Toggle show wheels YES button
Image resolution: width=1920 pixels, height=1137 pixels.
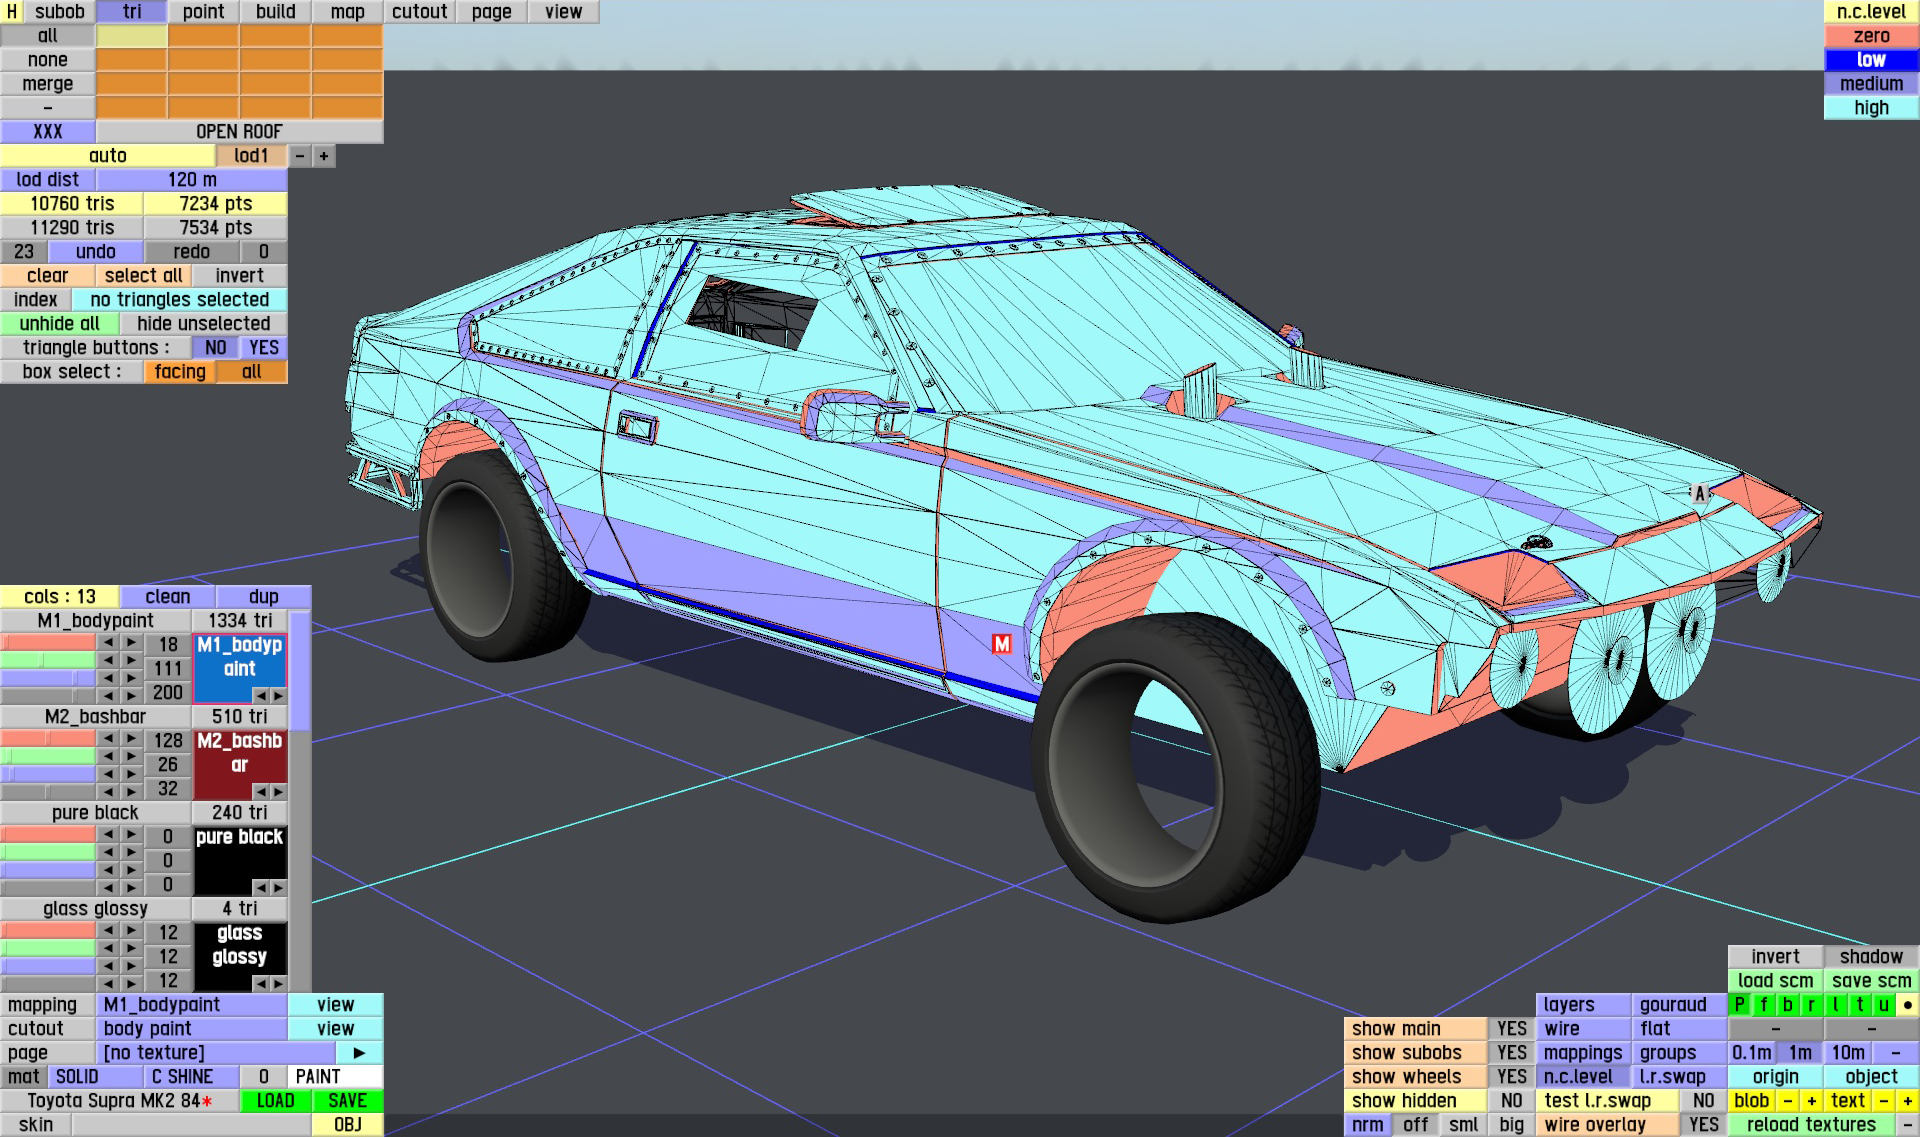(x=1511, y=1077)
